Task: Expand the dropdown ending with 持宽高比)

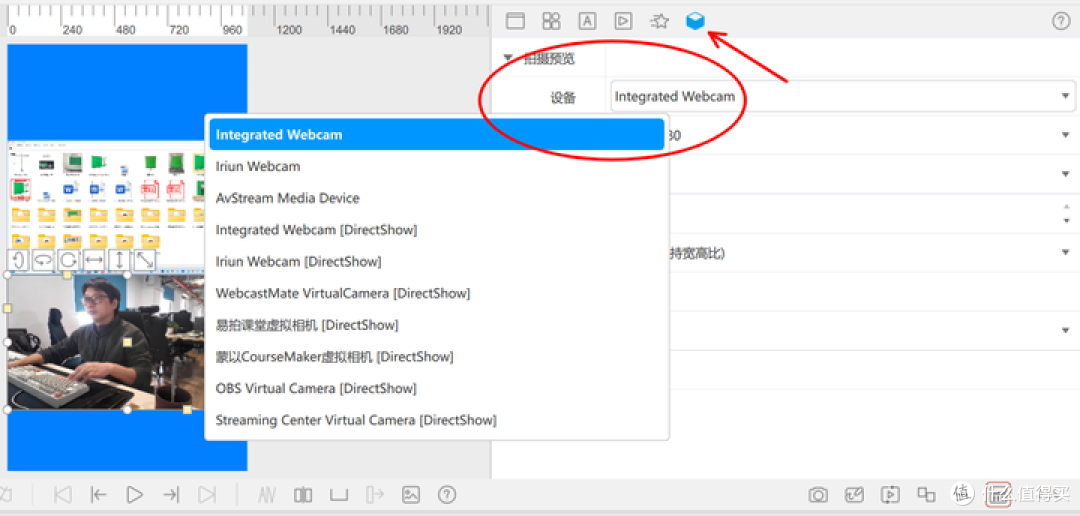Action: click(1066, 252)
